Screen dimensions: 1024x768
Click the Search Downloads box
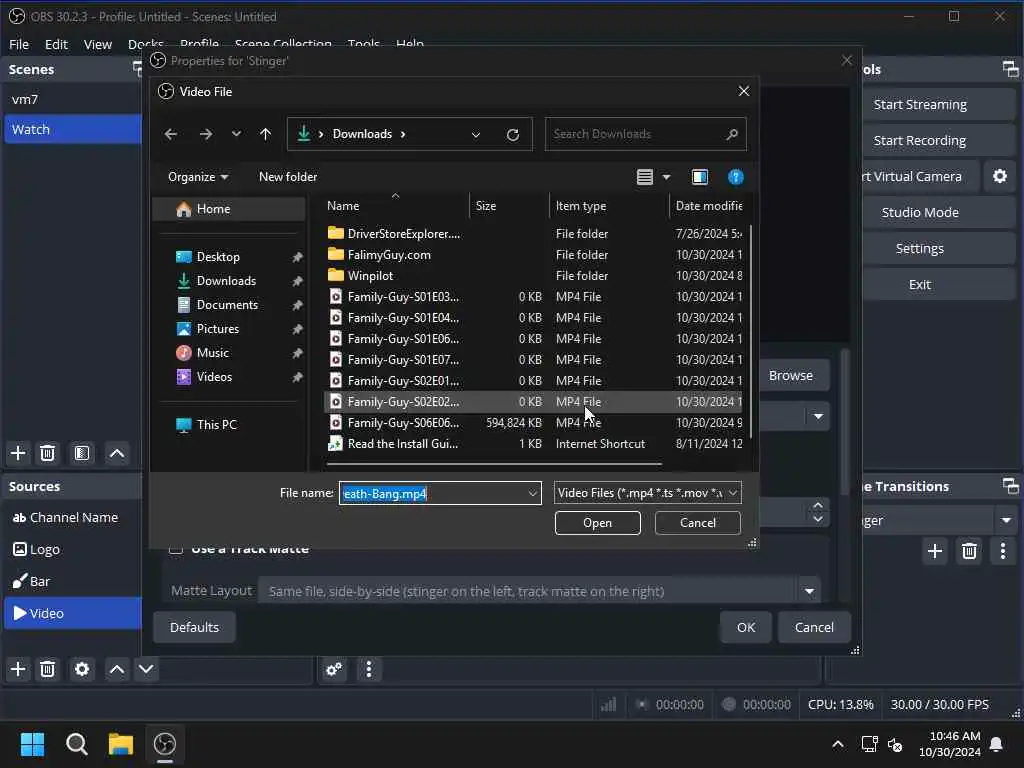(645, 134)
